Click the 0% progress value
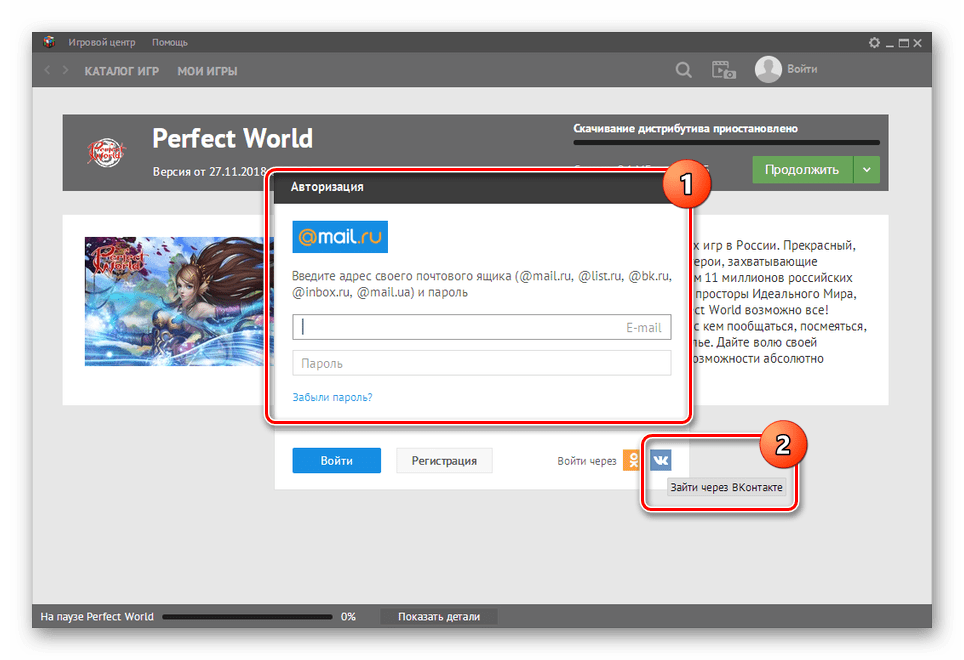The image size is (964, 660). [x=348, y=616]
